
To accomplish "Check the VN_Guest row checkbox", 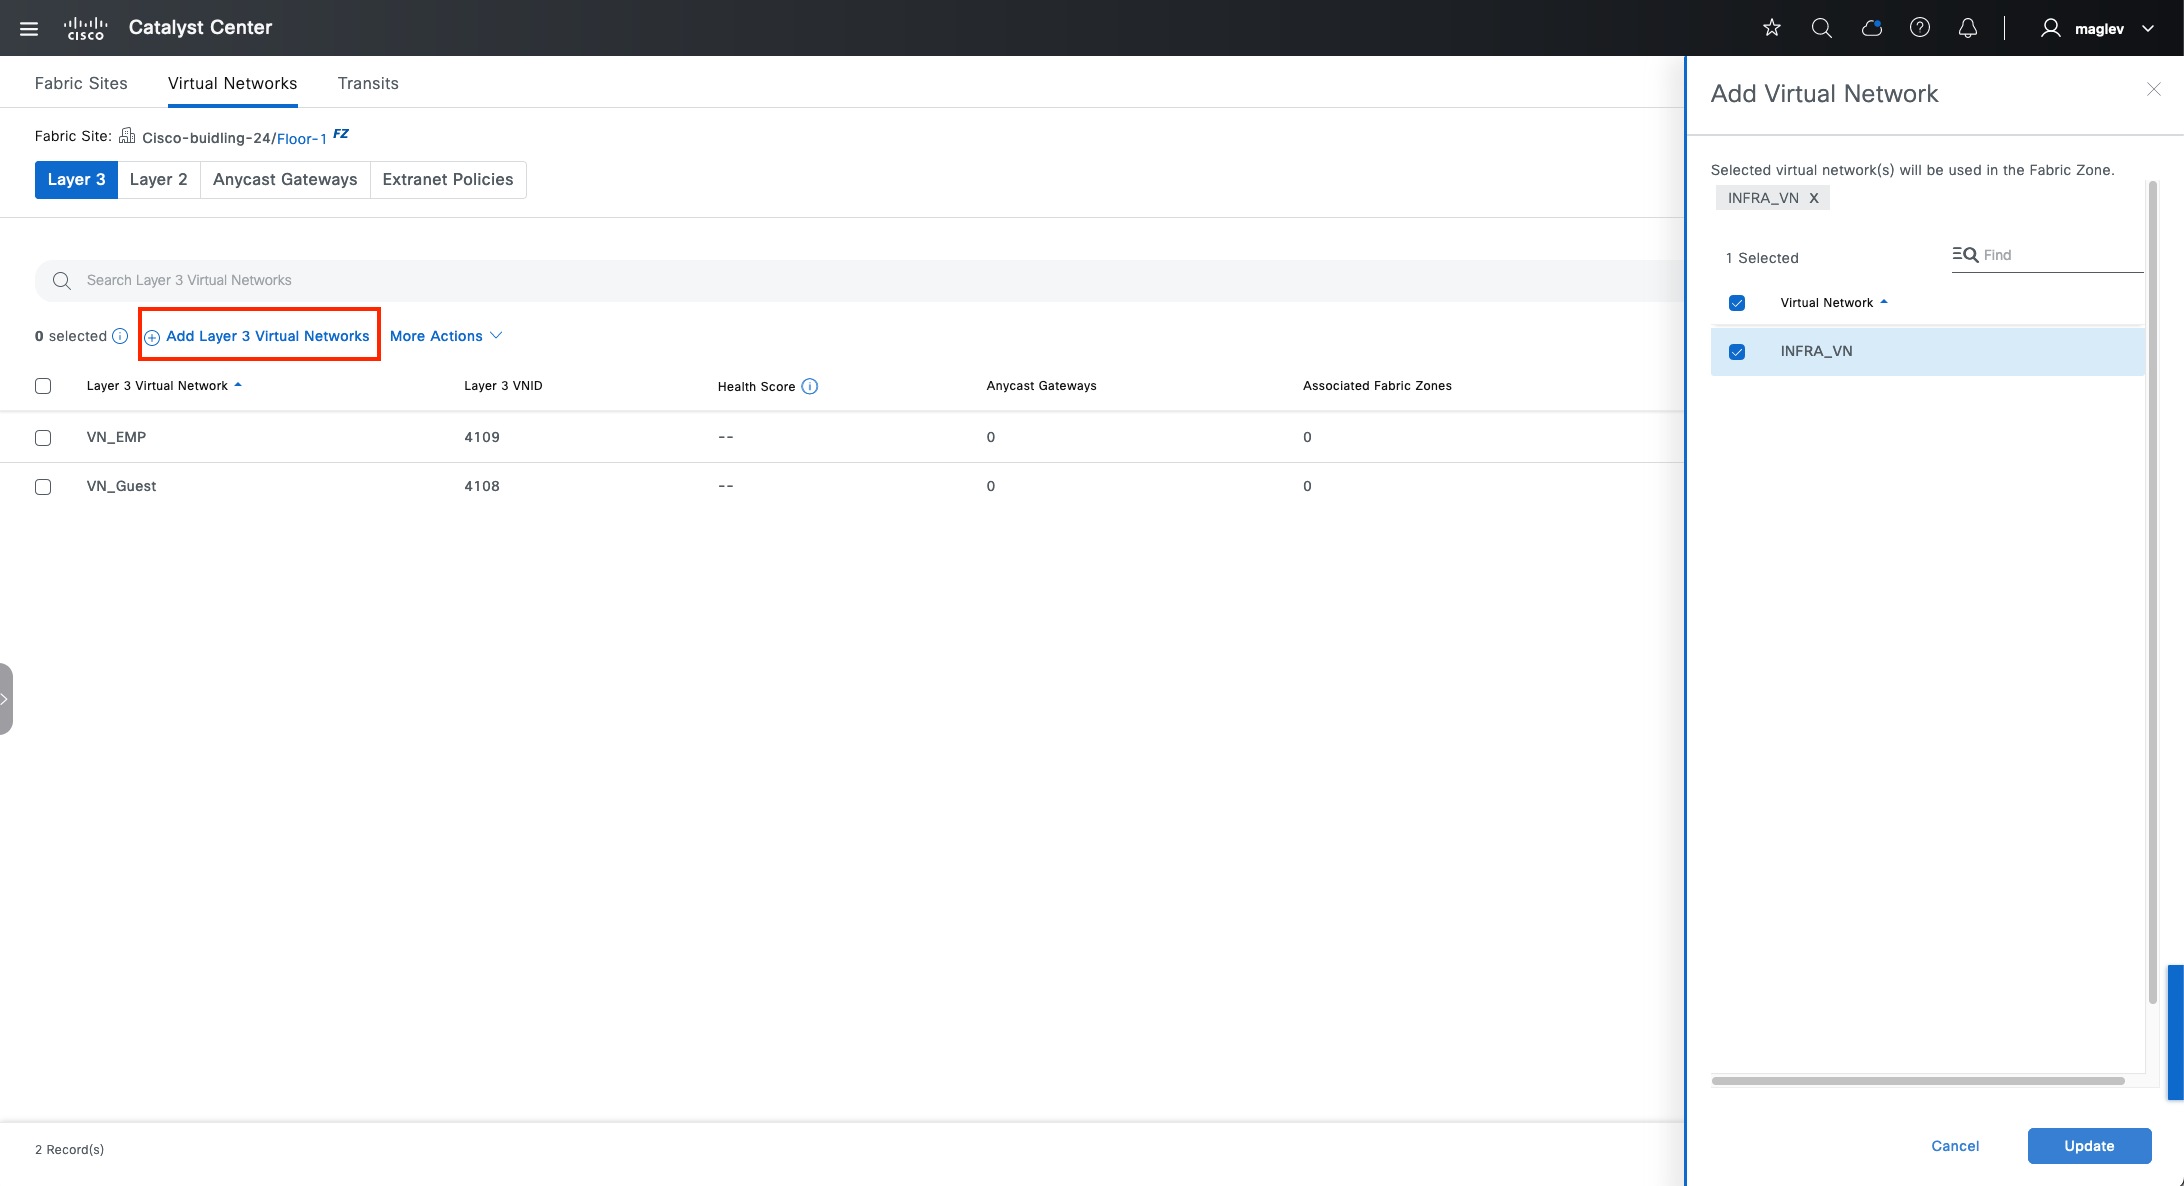I will pyautogui.click(x=43, y=487).
